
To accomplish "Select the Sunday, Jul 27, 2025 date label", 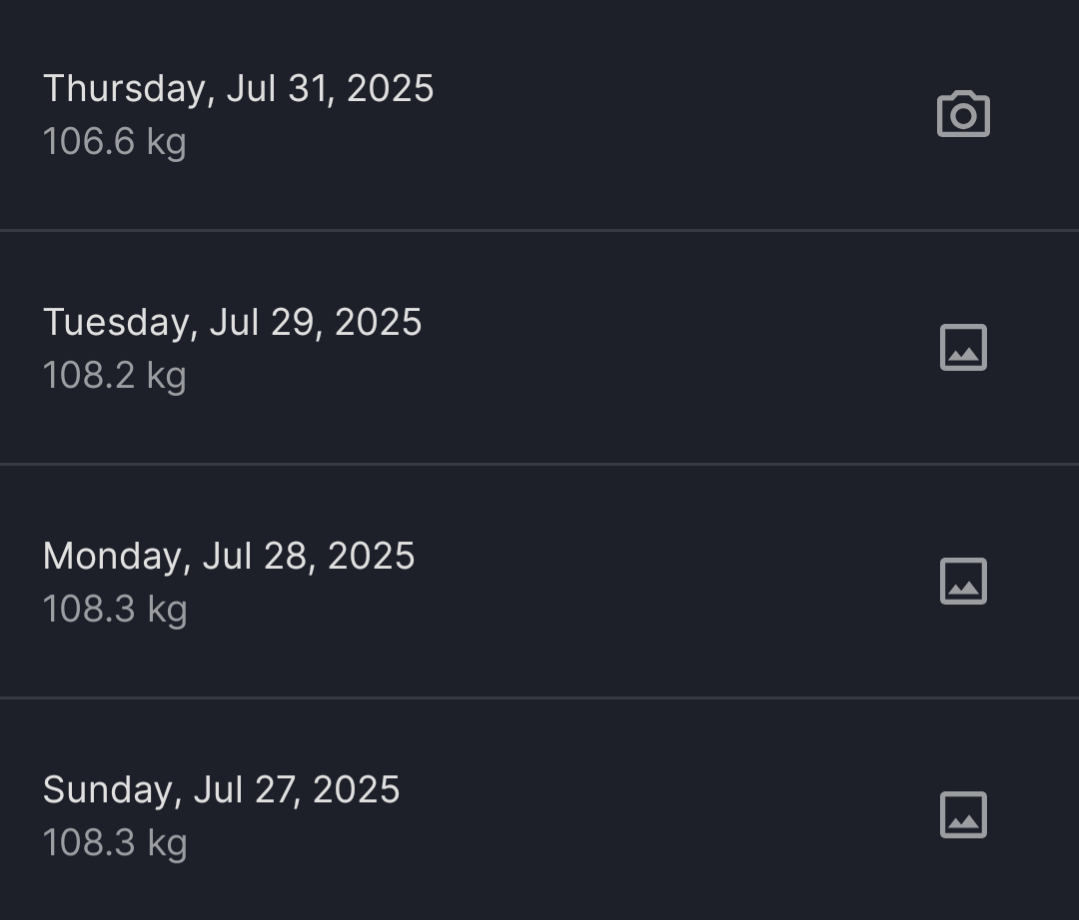I will [221, 790].
